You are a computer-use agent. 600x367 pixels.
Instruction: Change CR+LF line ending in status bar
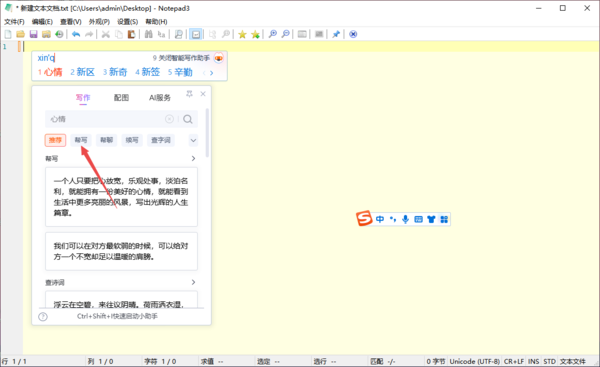[514, 362]
